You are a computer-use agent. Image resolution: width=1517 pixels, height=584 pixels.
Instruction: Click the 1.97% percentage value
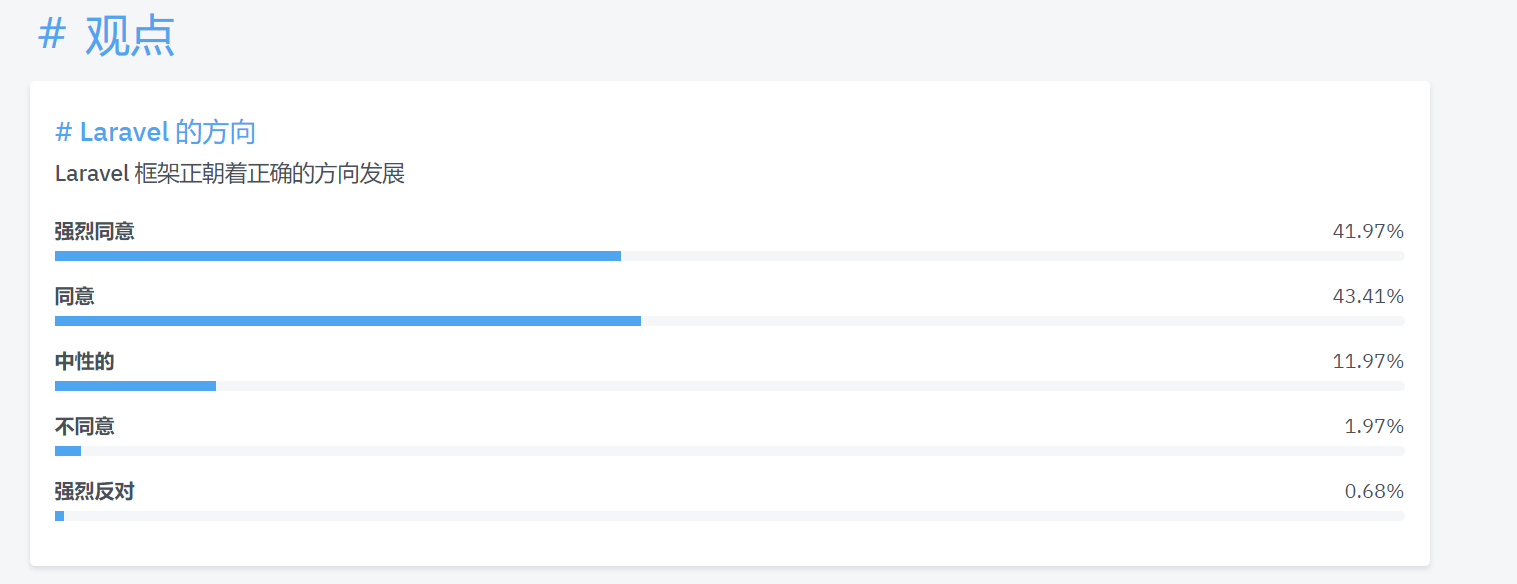coord(1374,426)
